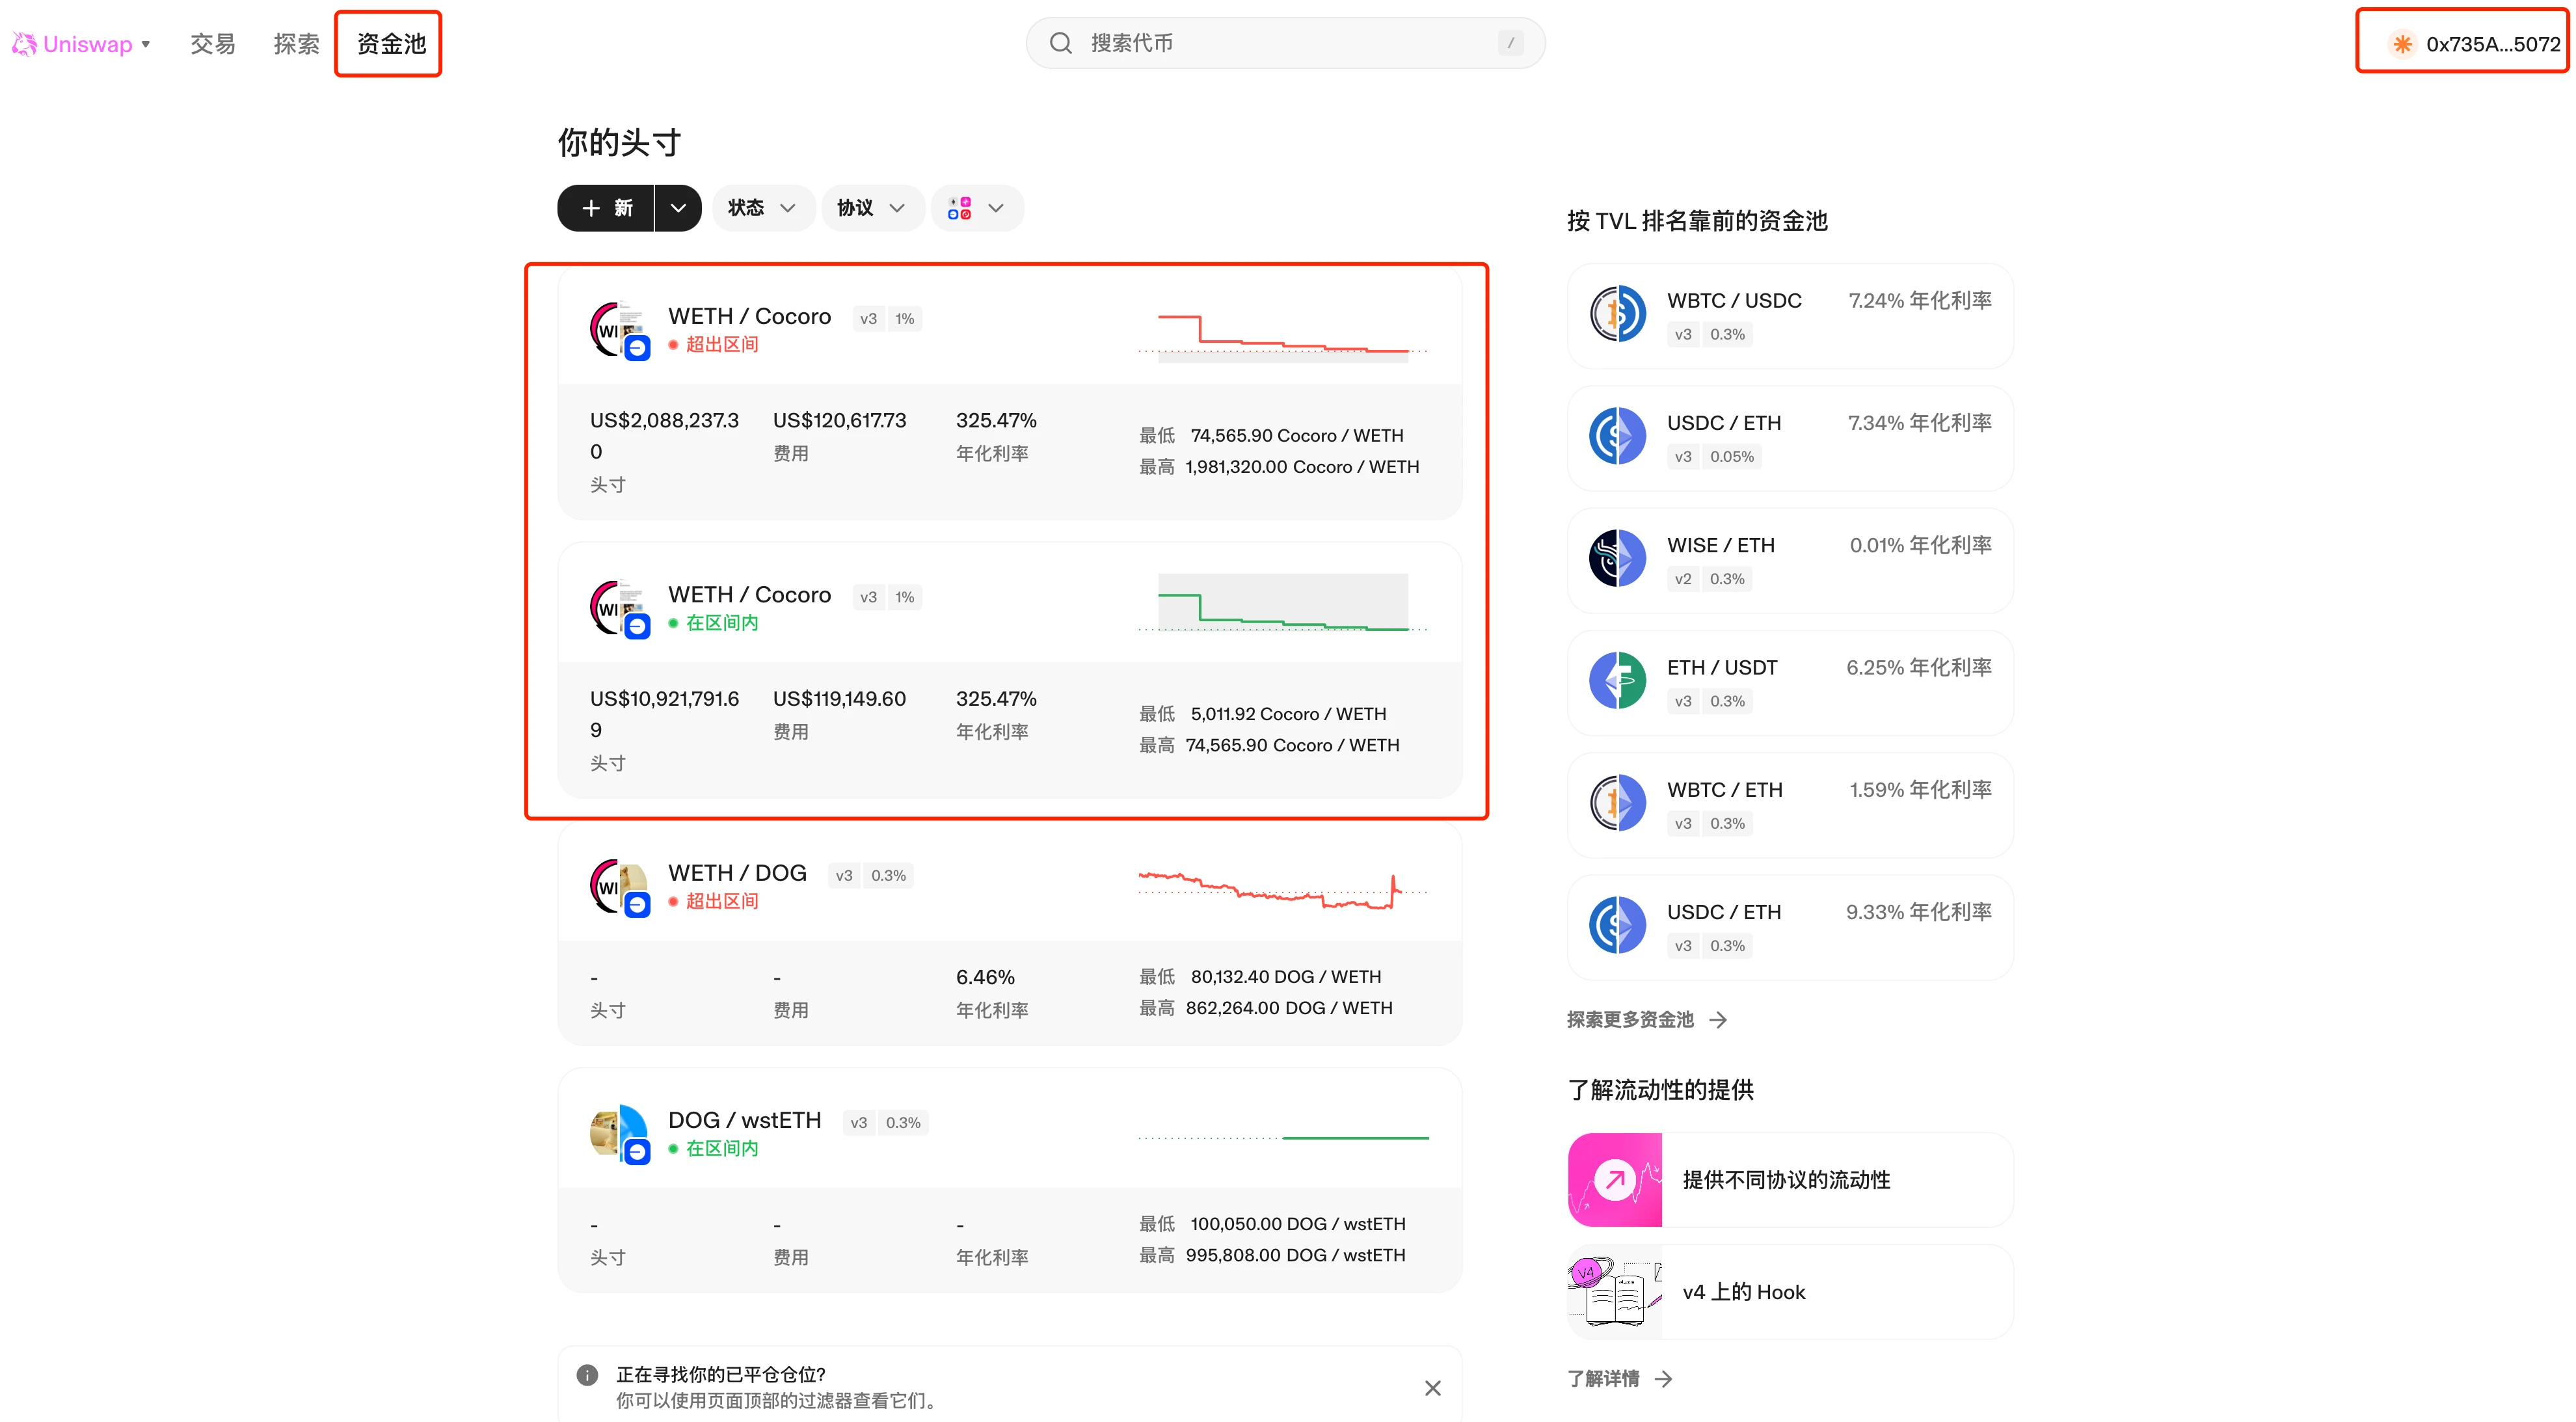Click the wallet address 0x735A...5072 icon
This screenshot has width=2576, height=1422.
2399,44
